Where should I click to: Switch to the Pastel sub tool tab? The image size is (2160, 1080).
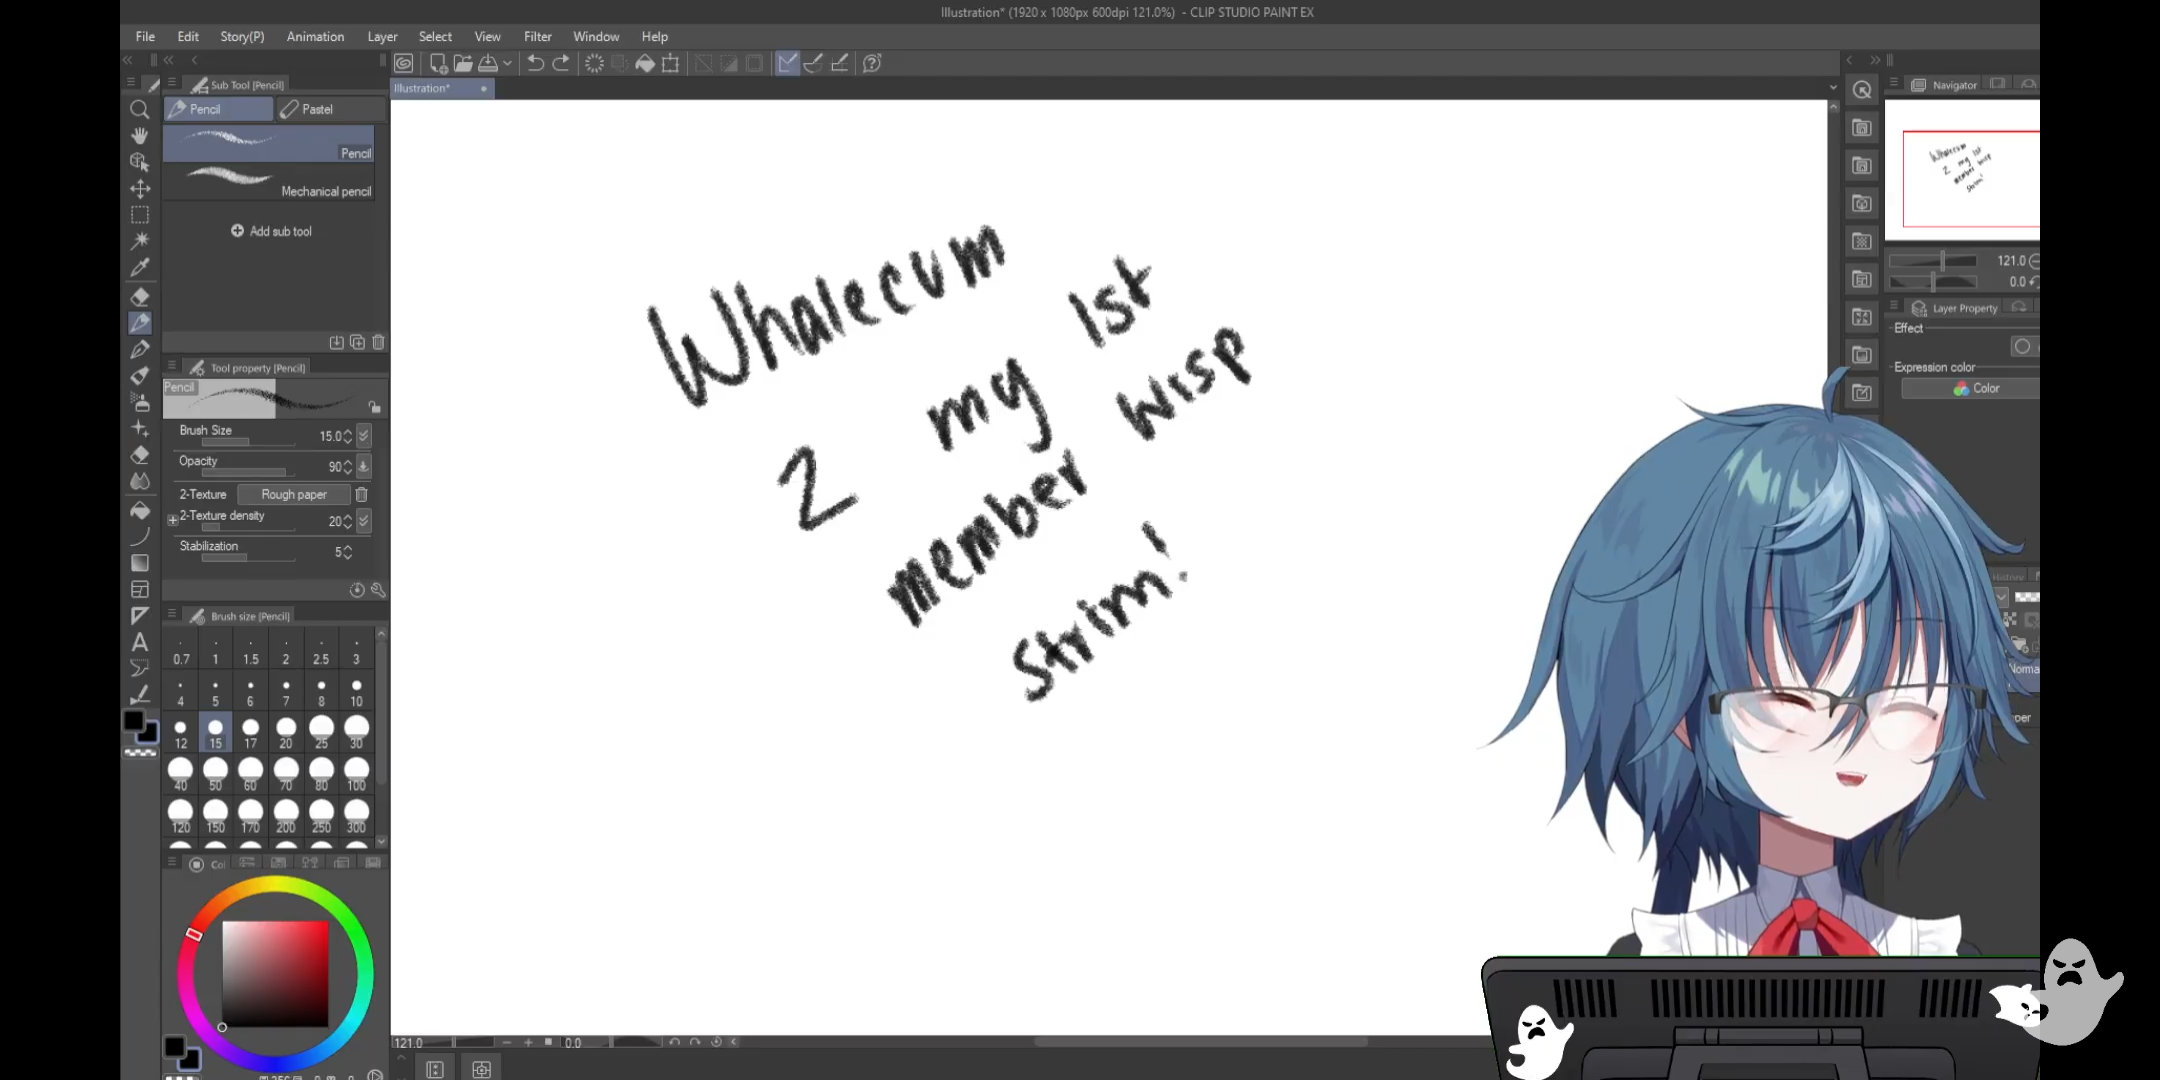click(317, 109)
